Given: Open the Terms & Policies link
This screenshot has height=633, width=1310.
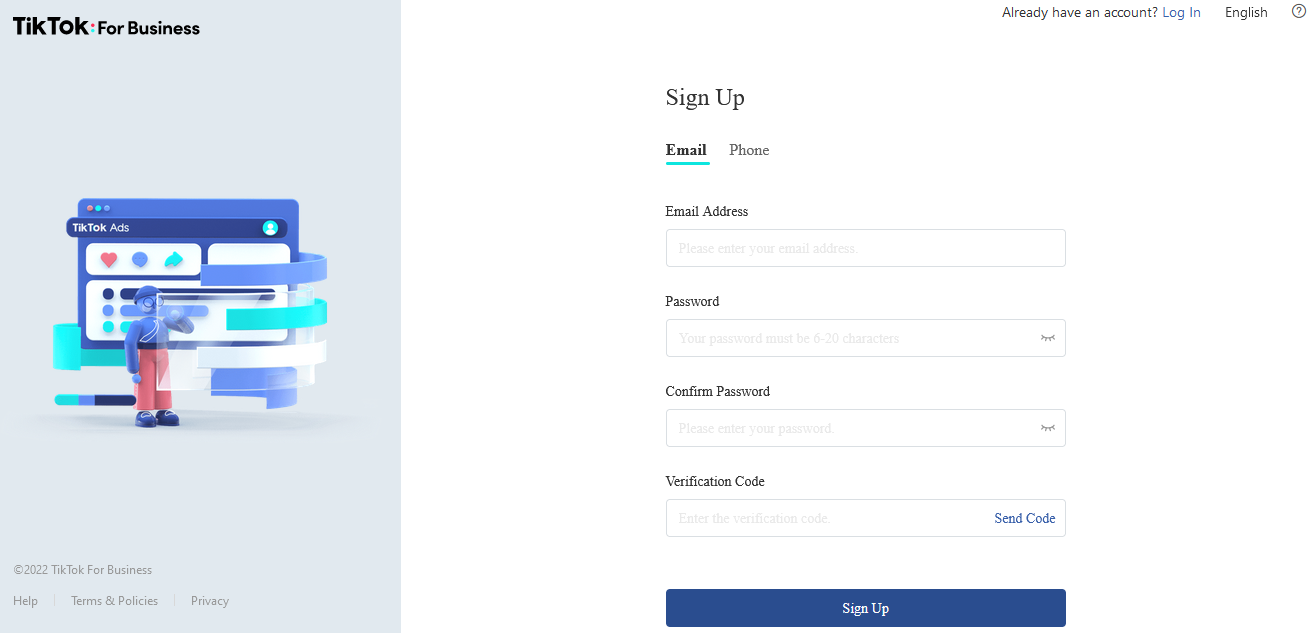Looking at the screenshot, I should point(114,601).
